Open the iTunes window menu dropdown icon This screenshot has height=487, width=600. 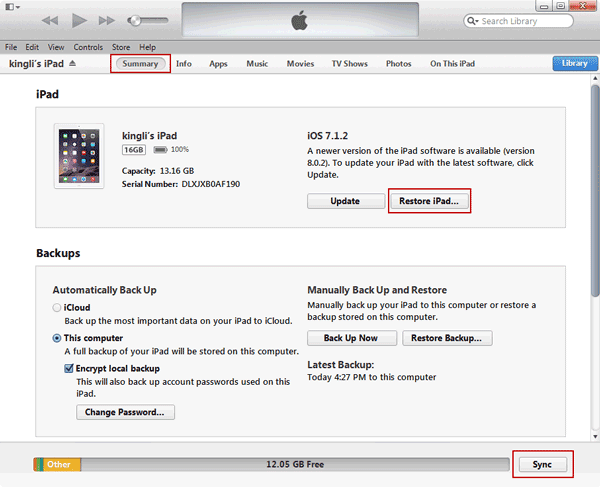tap(12, 7)
